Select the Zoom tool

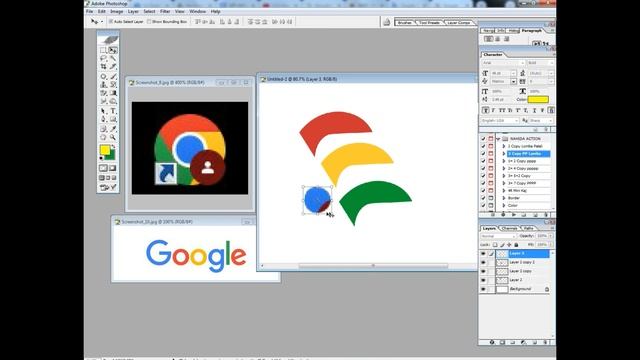[113, 137]
